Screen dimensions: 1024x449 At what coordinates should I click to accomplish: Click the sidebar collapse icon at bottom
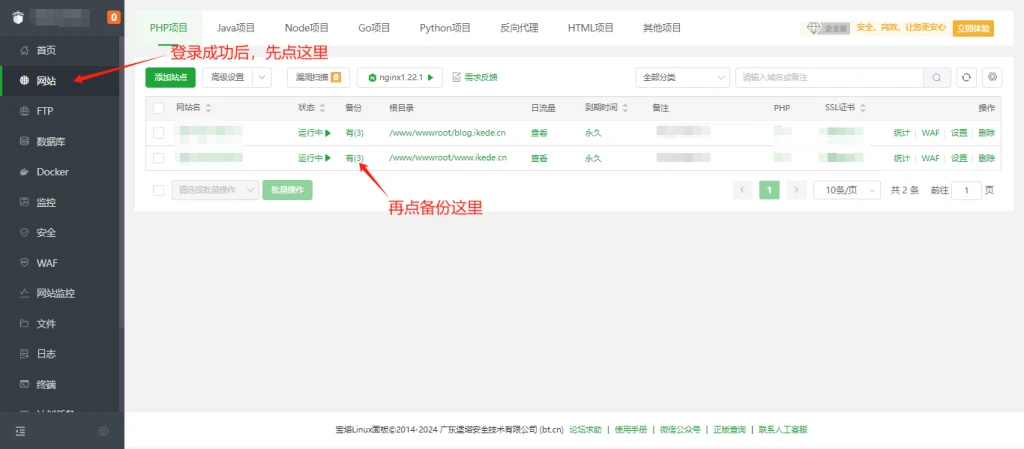coord(20,431)
